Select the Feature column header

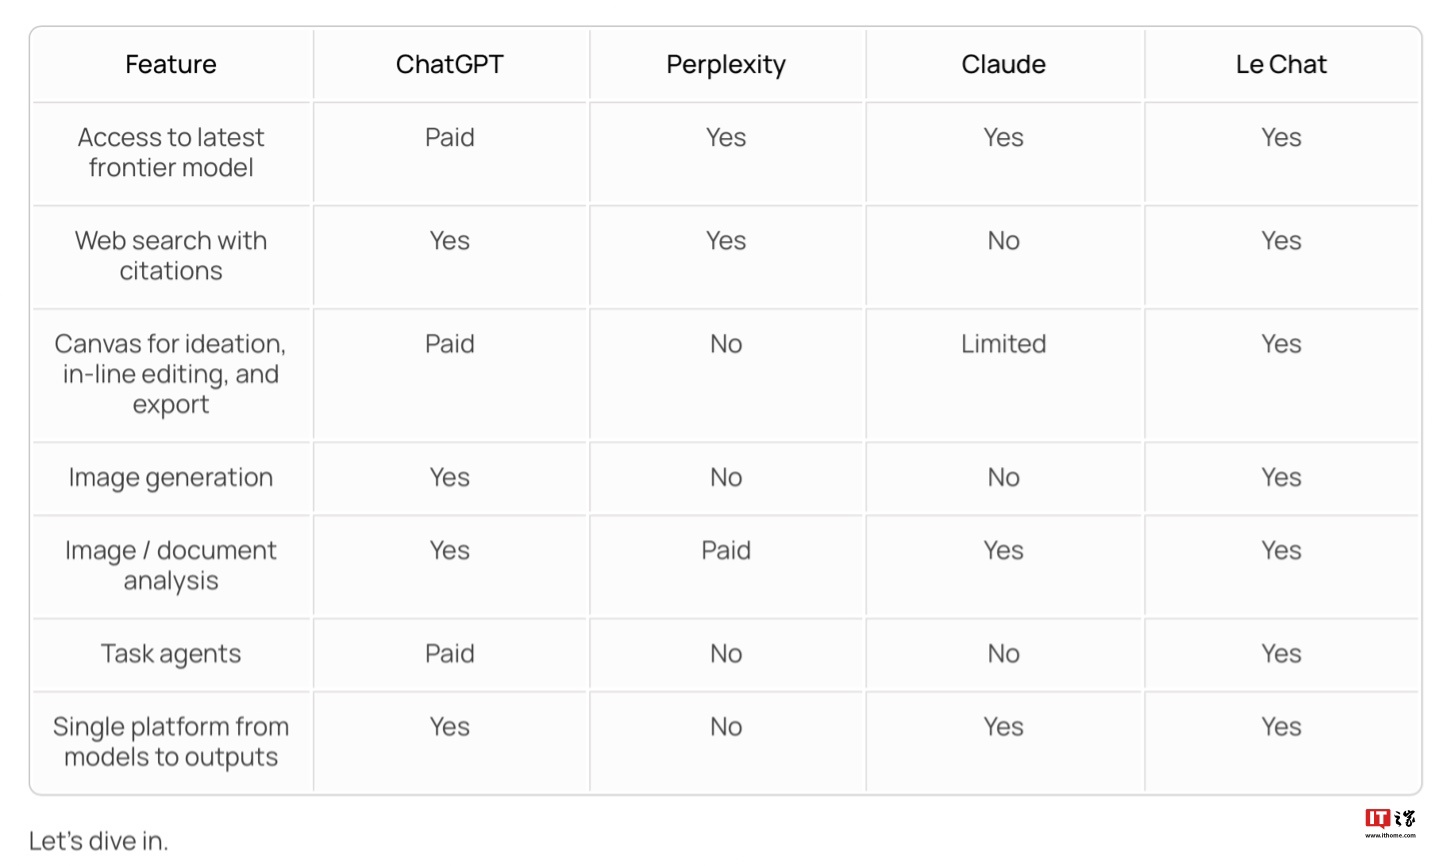coord(171,65)
